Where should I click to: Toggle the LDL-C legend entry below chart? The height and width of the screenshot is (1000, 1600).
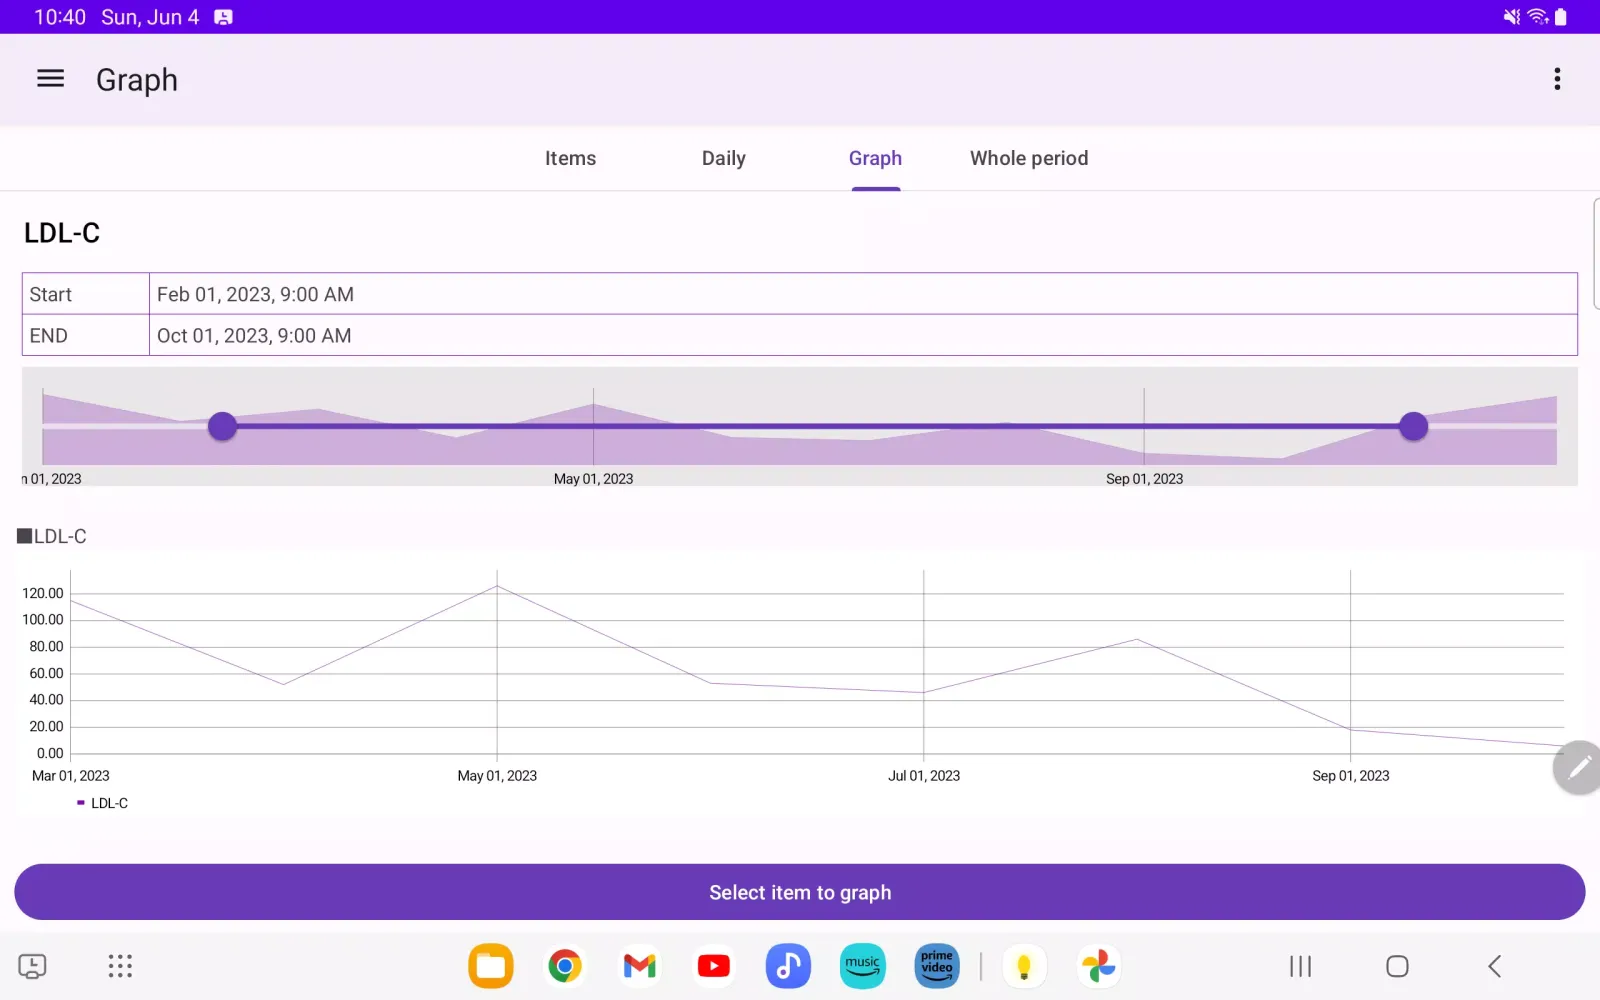(103, 803)
